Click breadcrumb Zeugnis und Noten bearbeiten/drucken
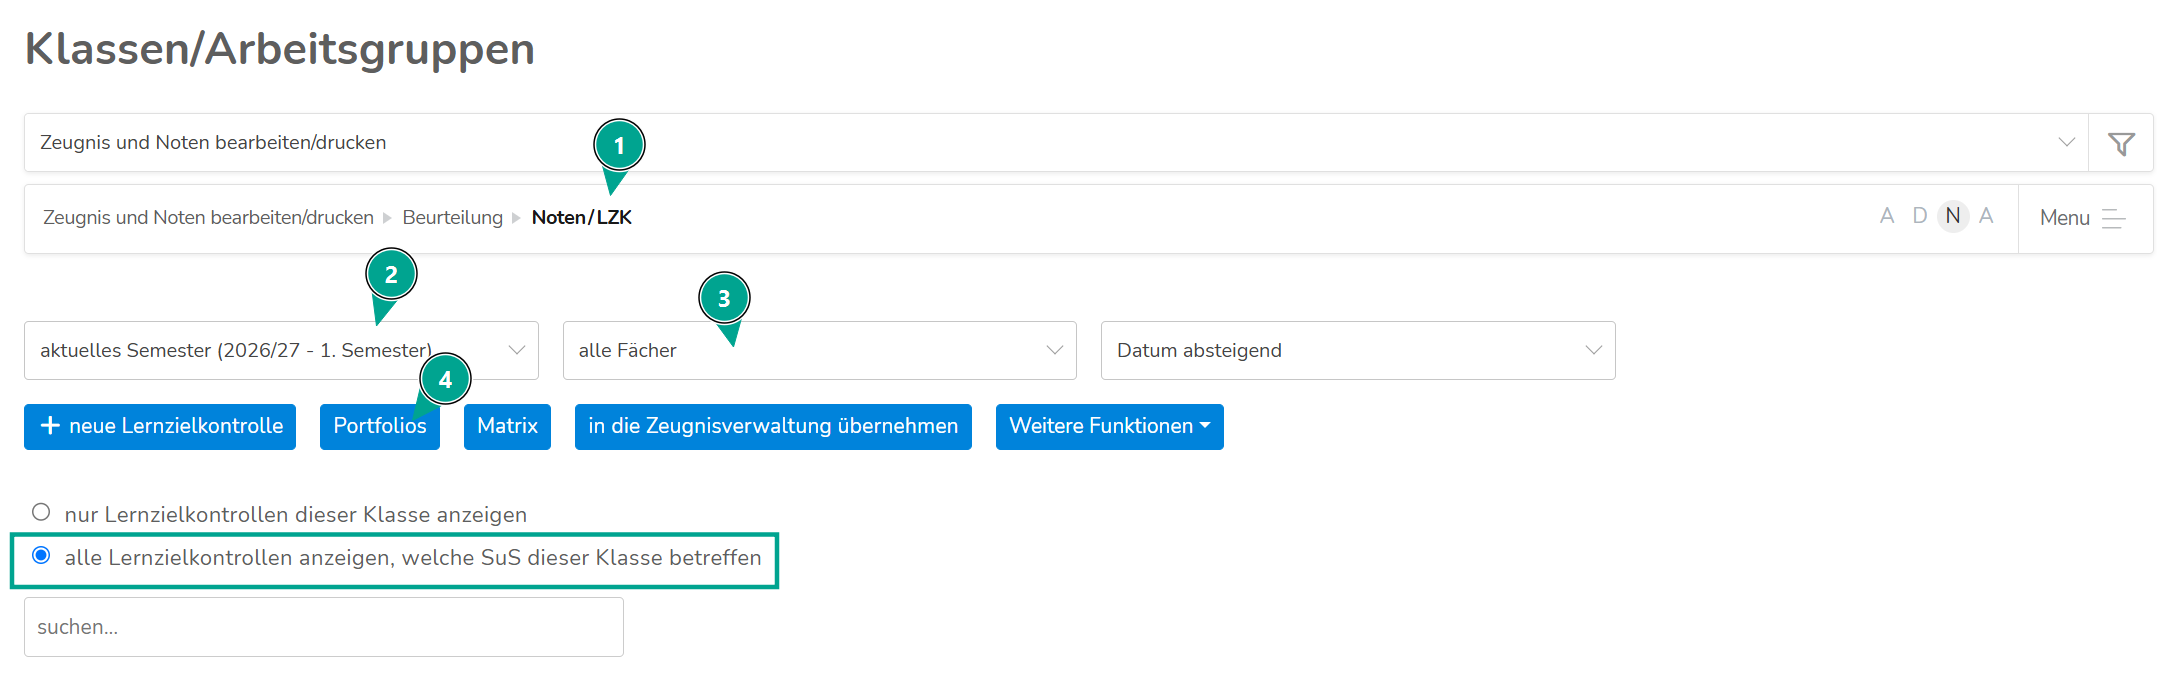 click(x=208, y=217)
